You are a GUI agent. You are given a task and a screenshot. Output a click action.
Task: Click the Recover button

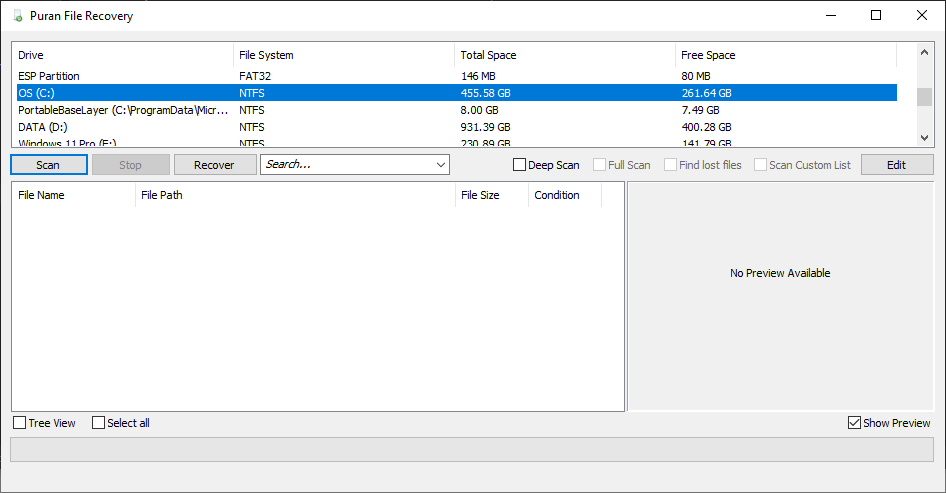tap(215, 165)
